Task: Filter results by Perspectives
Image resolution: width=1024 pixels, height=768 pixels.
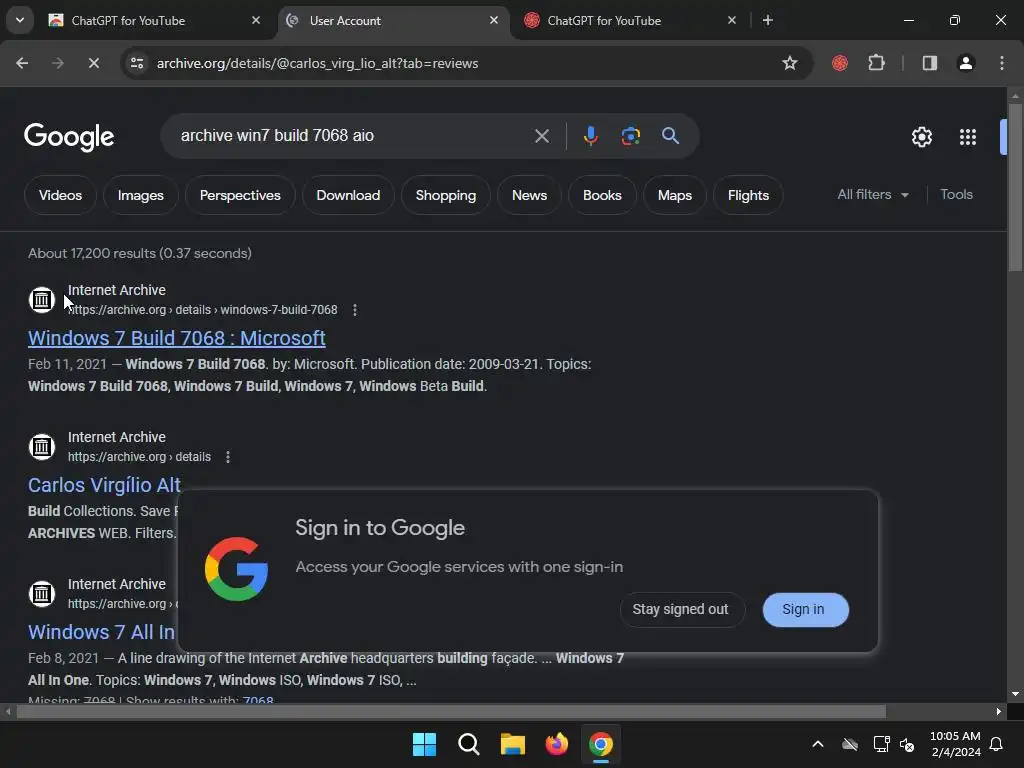Action: click(240, 195)
